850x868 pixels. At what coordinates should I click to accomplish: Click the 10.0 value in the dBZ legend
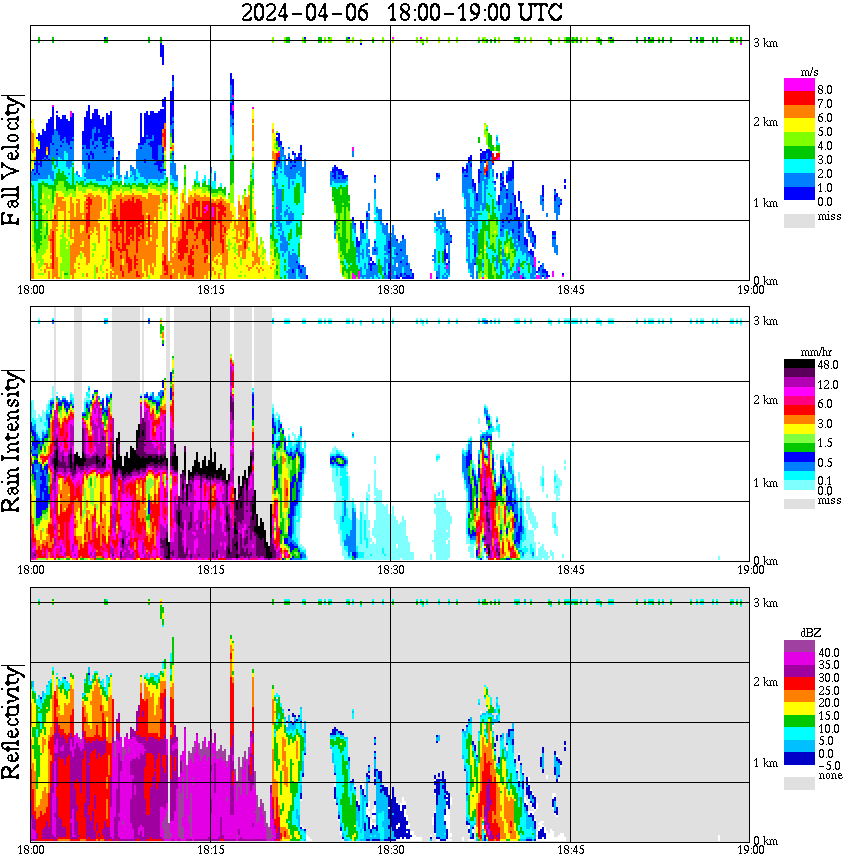click(828, 728)
